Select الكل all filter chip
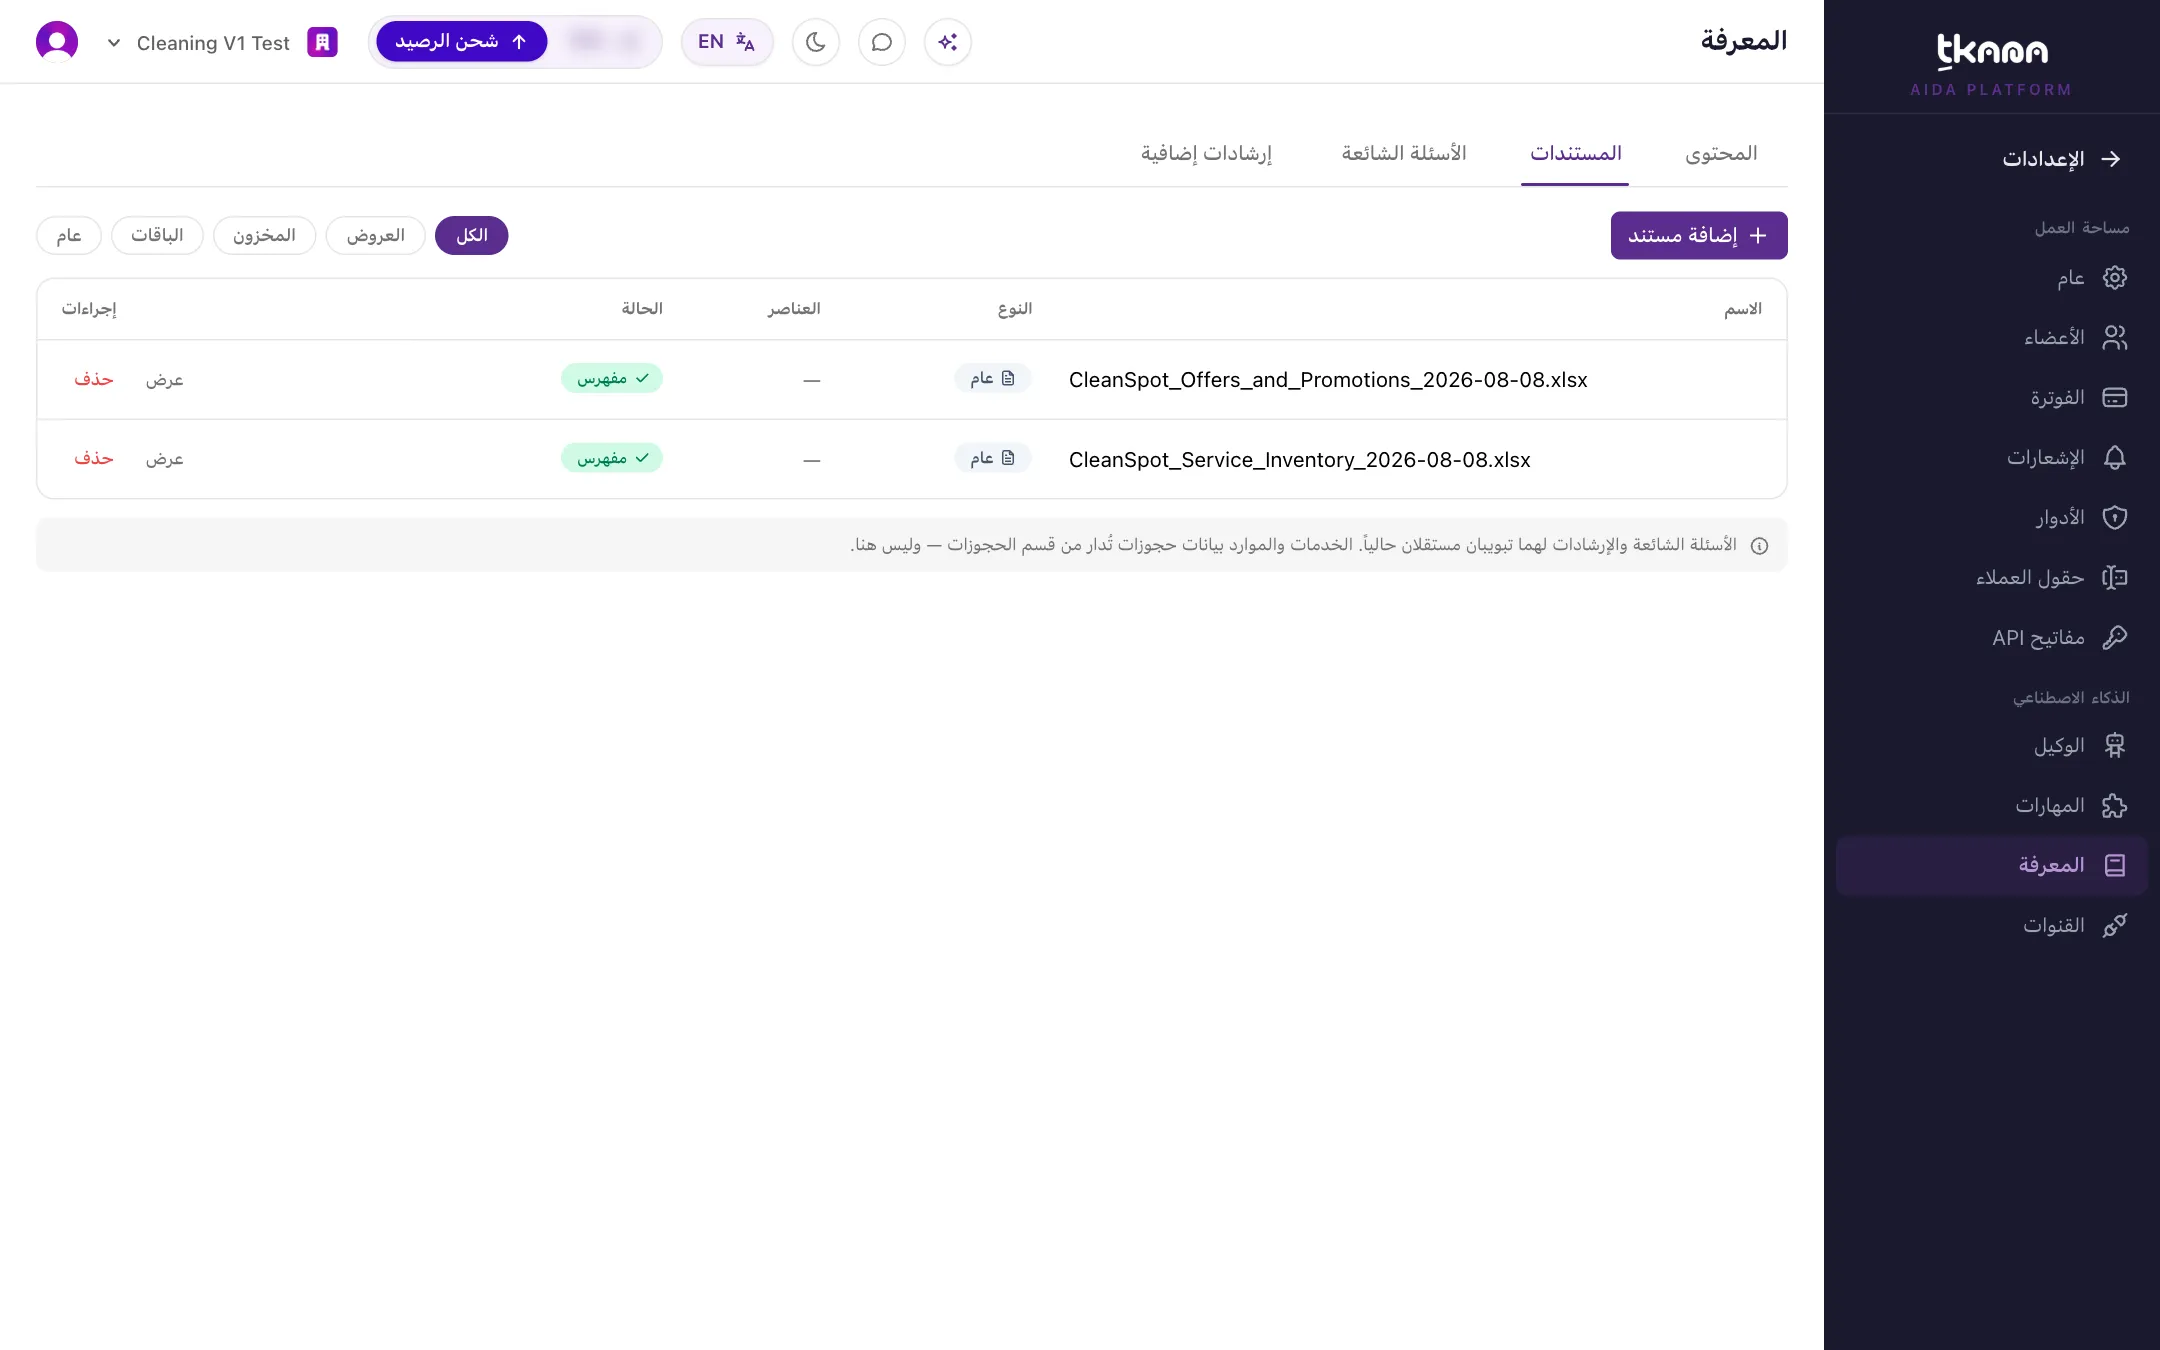Viewport: 2160px width, 1350px height. click(x=472, y=236)
